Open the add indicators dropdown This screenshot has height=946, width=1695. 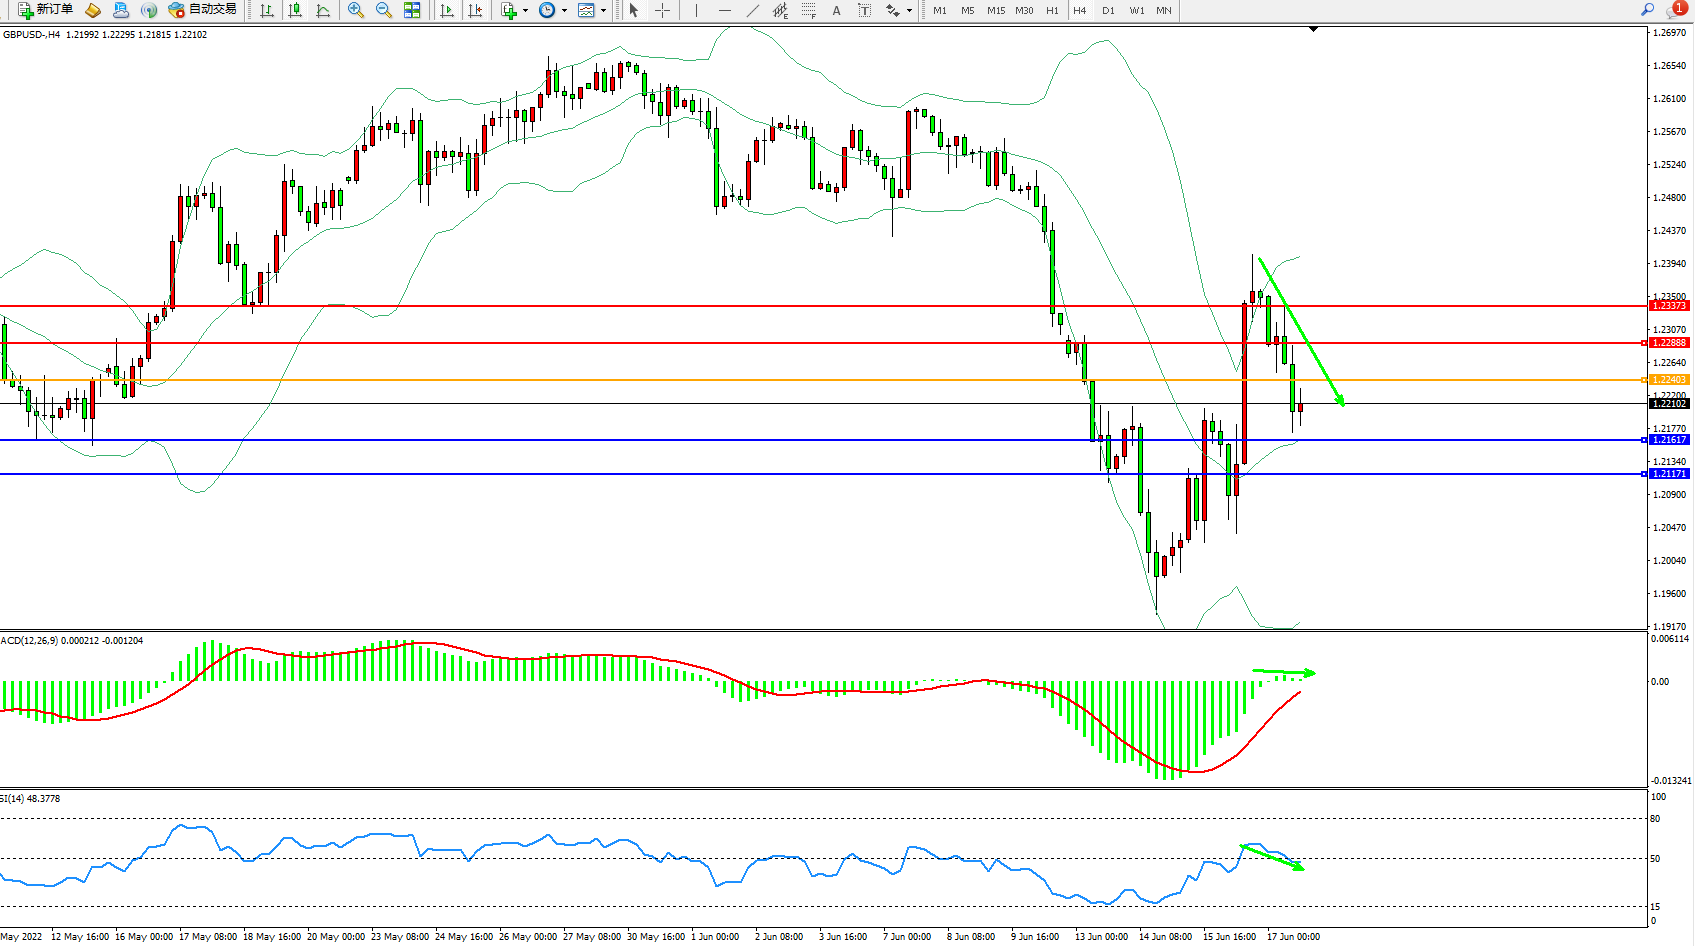[x=513, y=10]
